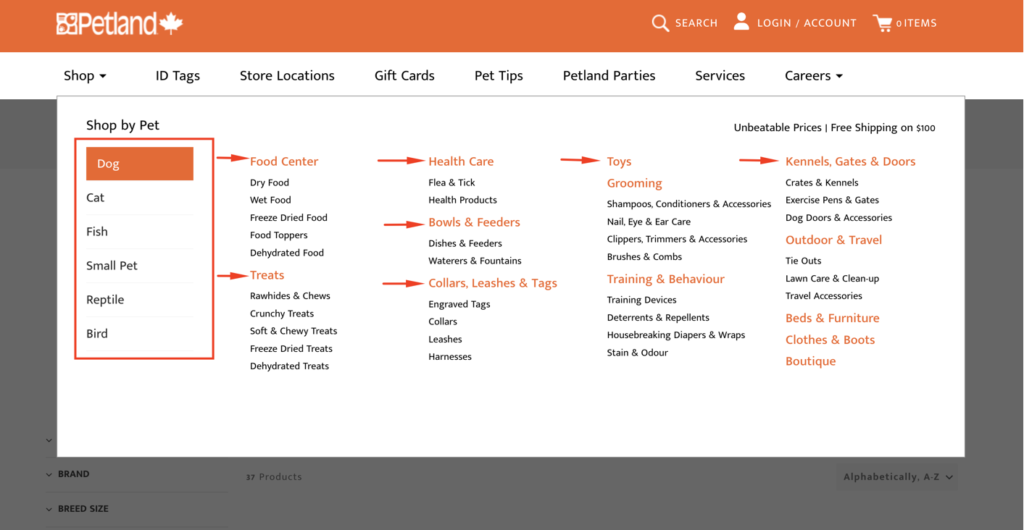Open Nail, Eye & Ear Care

648,222
